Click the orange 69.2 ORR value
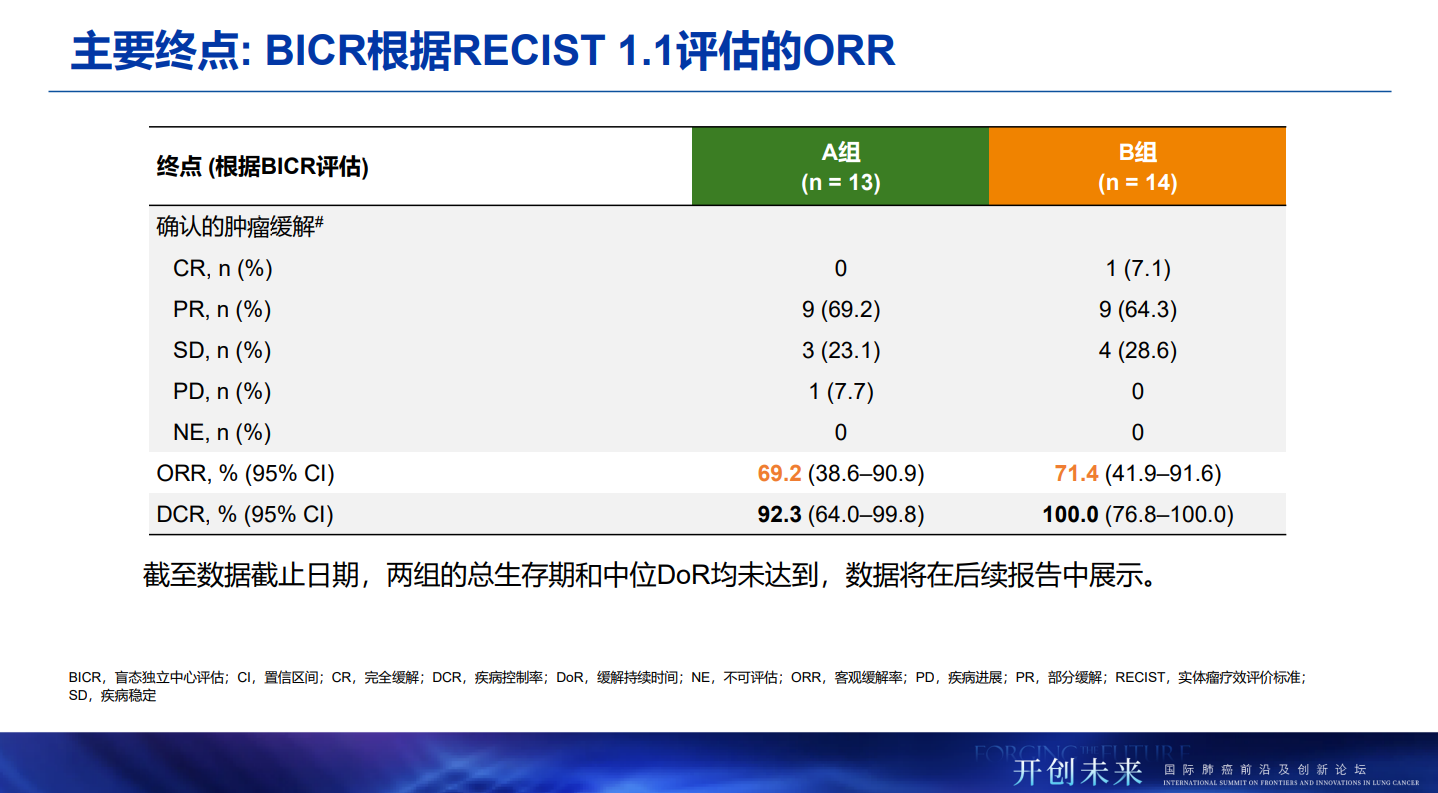The width and height of the screenshot is (1438, 793). tap(778, 473)
